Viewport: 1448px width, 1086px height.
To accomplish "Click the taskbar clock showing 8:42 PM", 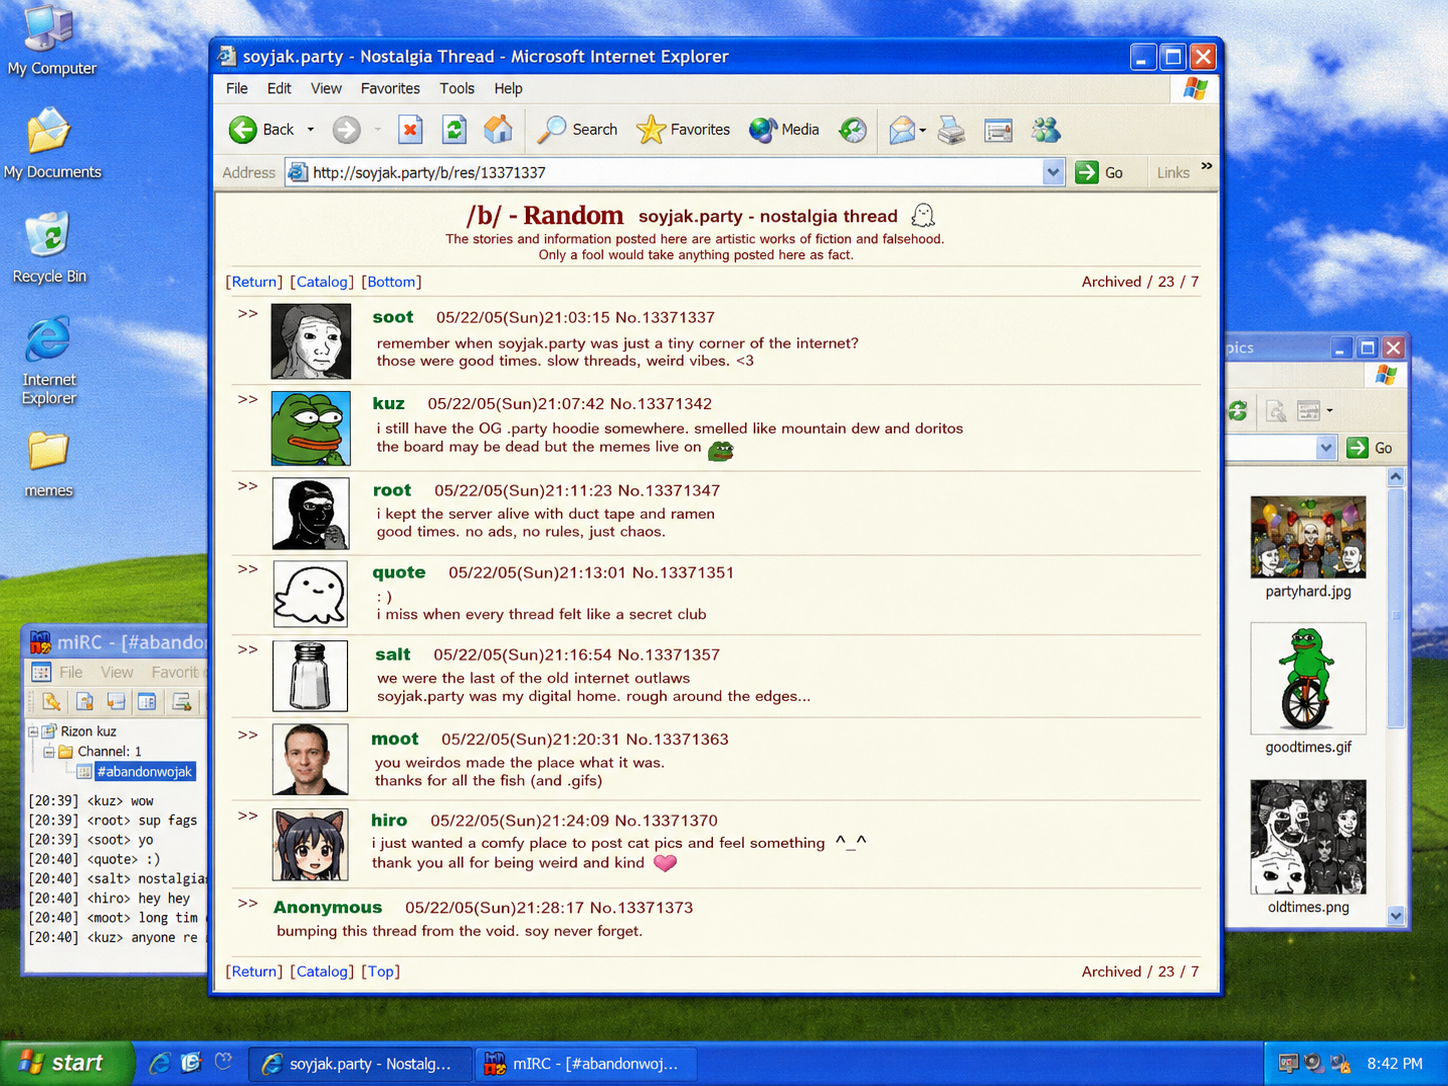I will 1394,1063.
